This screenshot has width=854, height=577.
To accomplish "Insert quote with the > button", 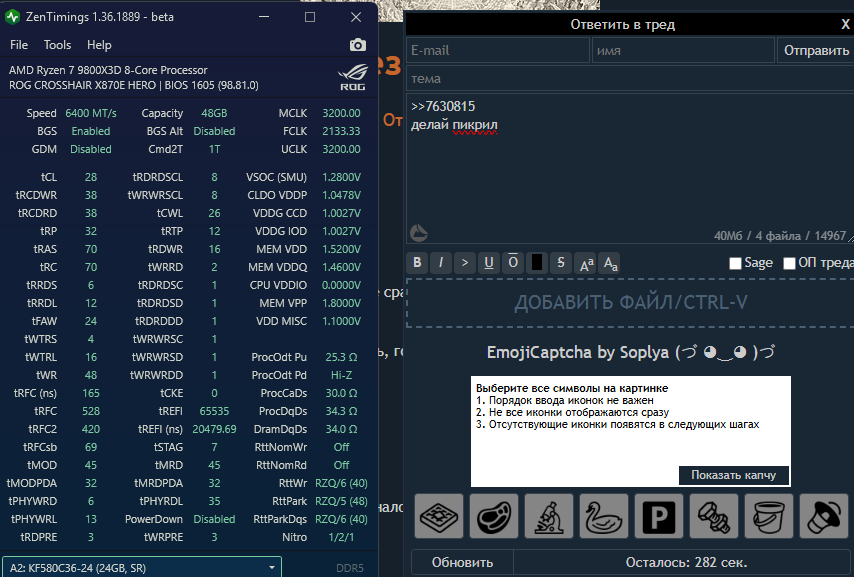I will (465, 263).
